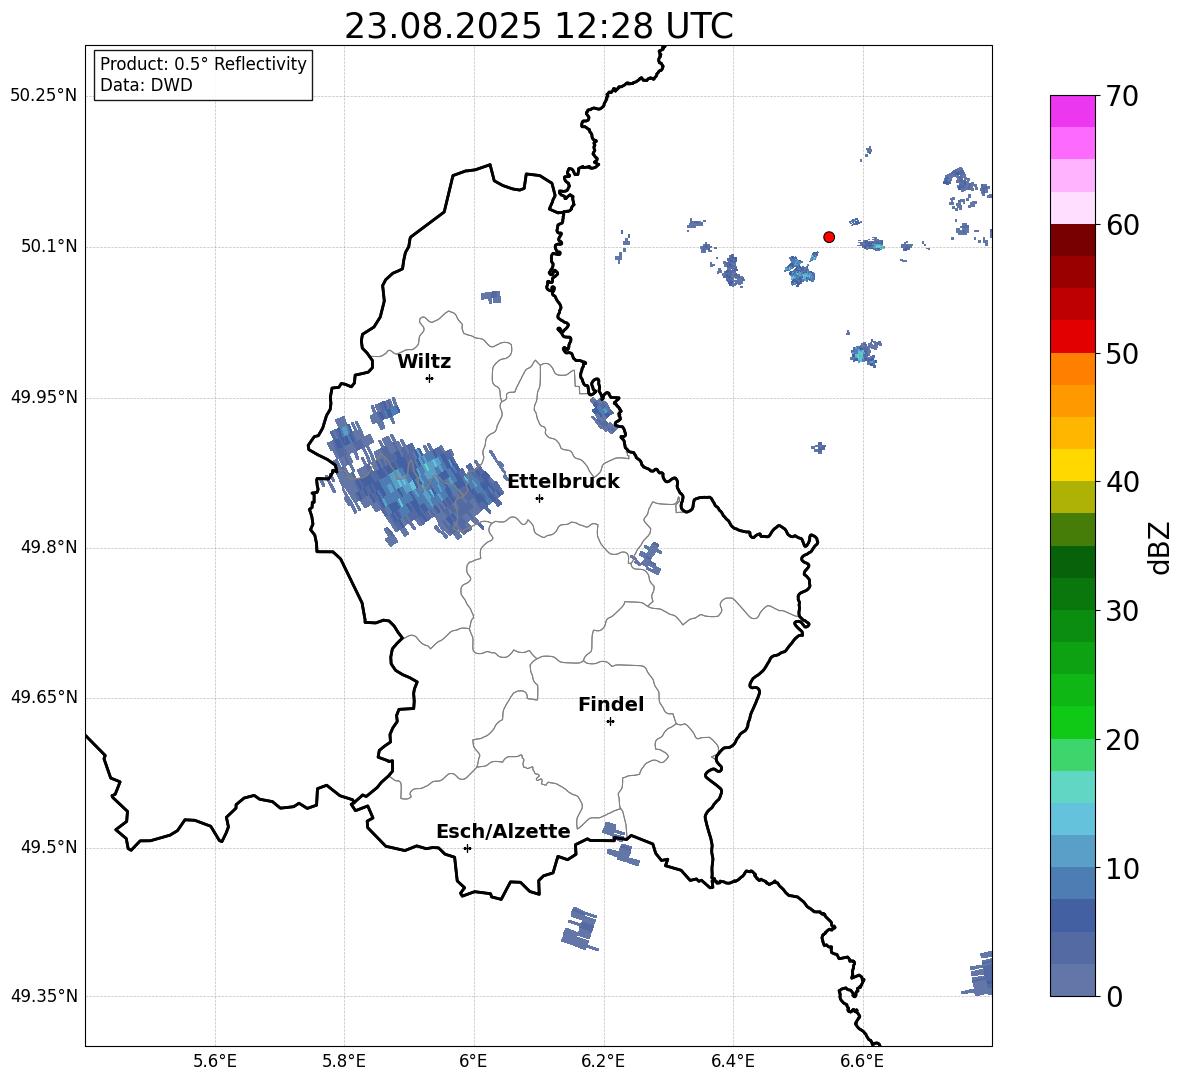Click the 6.4°E longitude label

point(732,1061)
